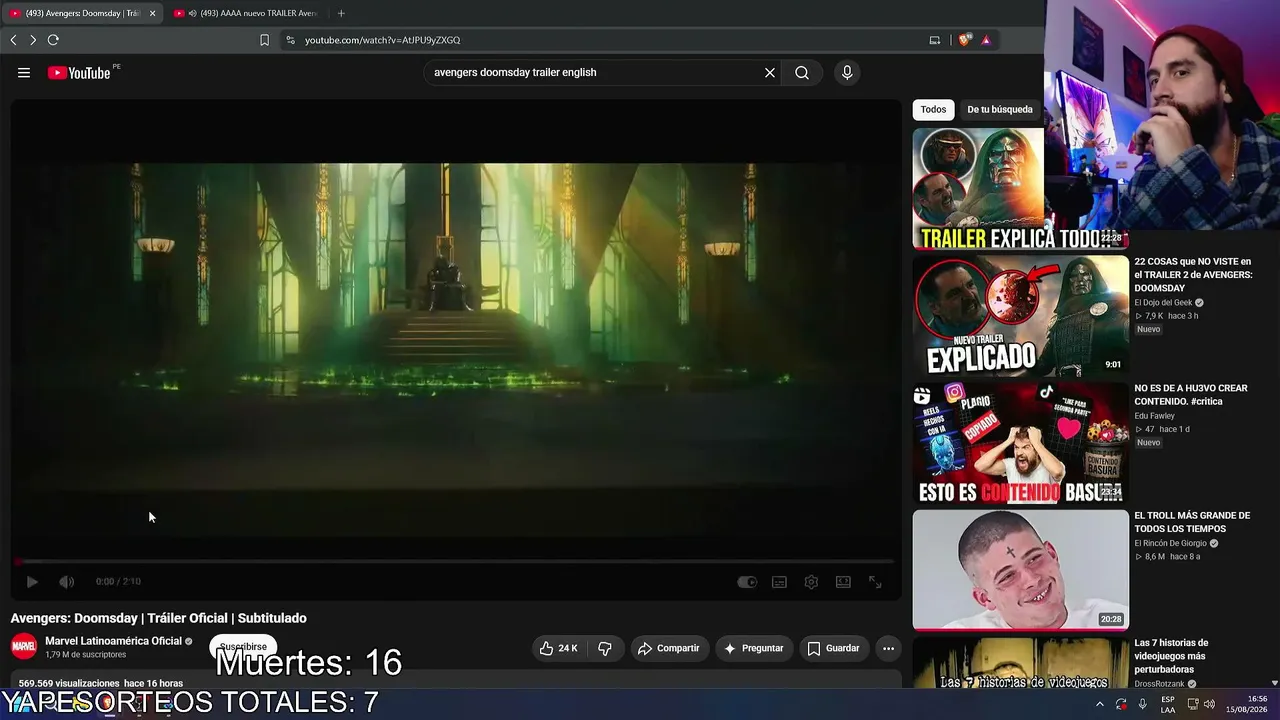The image size is (1280, 720).
Task: Open the Brave Rewards triangle icon
Action: point(986,40)
